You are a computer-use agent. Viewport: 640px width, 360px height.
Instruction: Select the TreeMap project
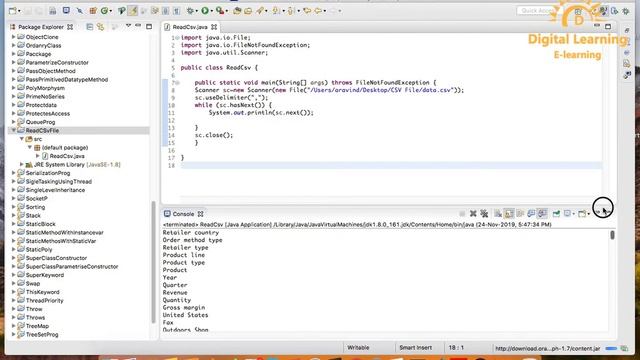(x=37, y=326)
